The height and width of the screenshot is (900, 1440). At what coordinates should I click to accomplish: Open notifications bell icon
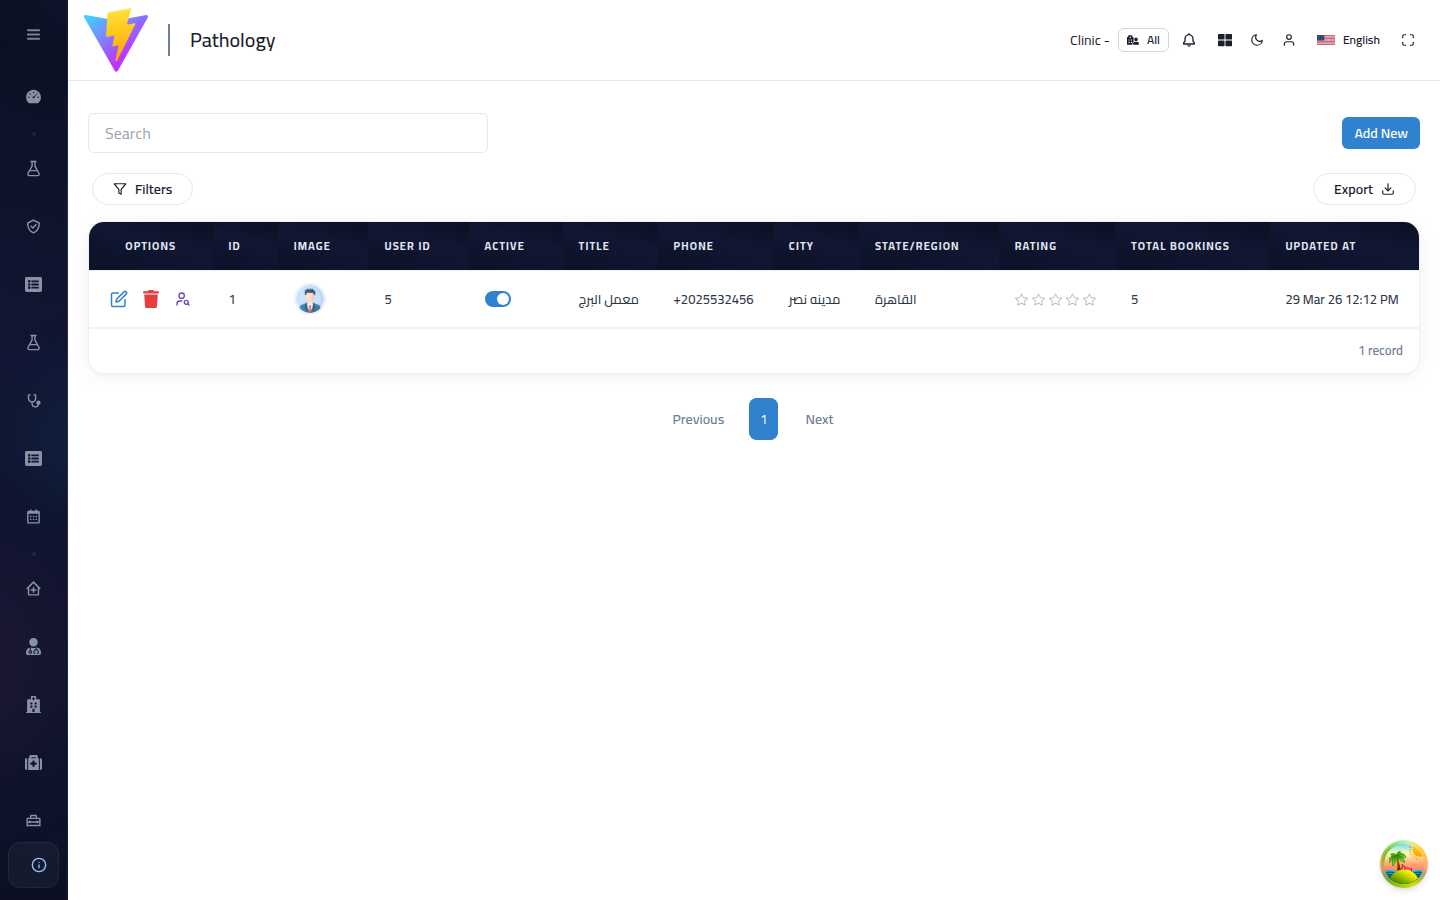click(1189, 40)
